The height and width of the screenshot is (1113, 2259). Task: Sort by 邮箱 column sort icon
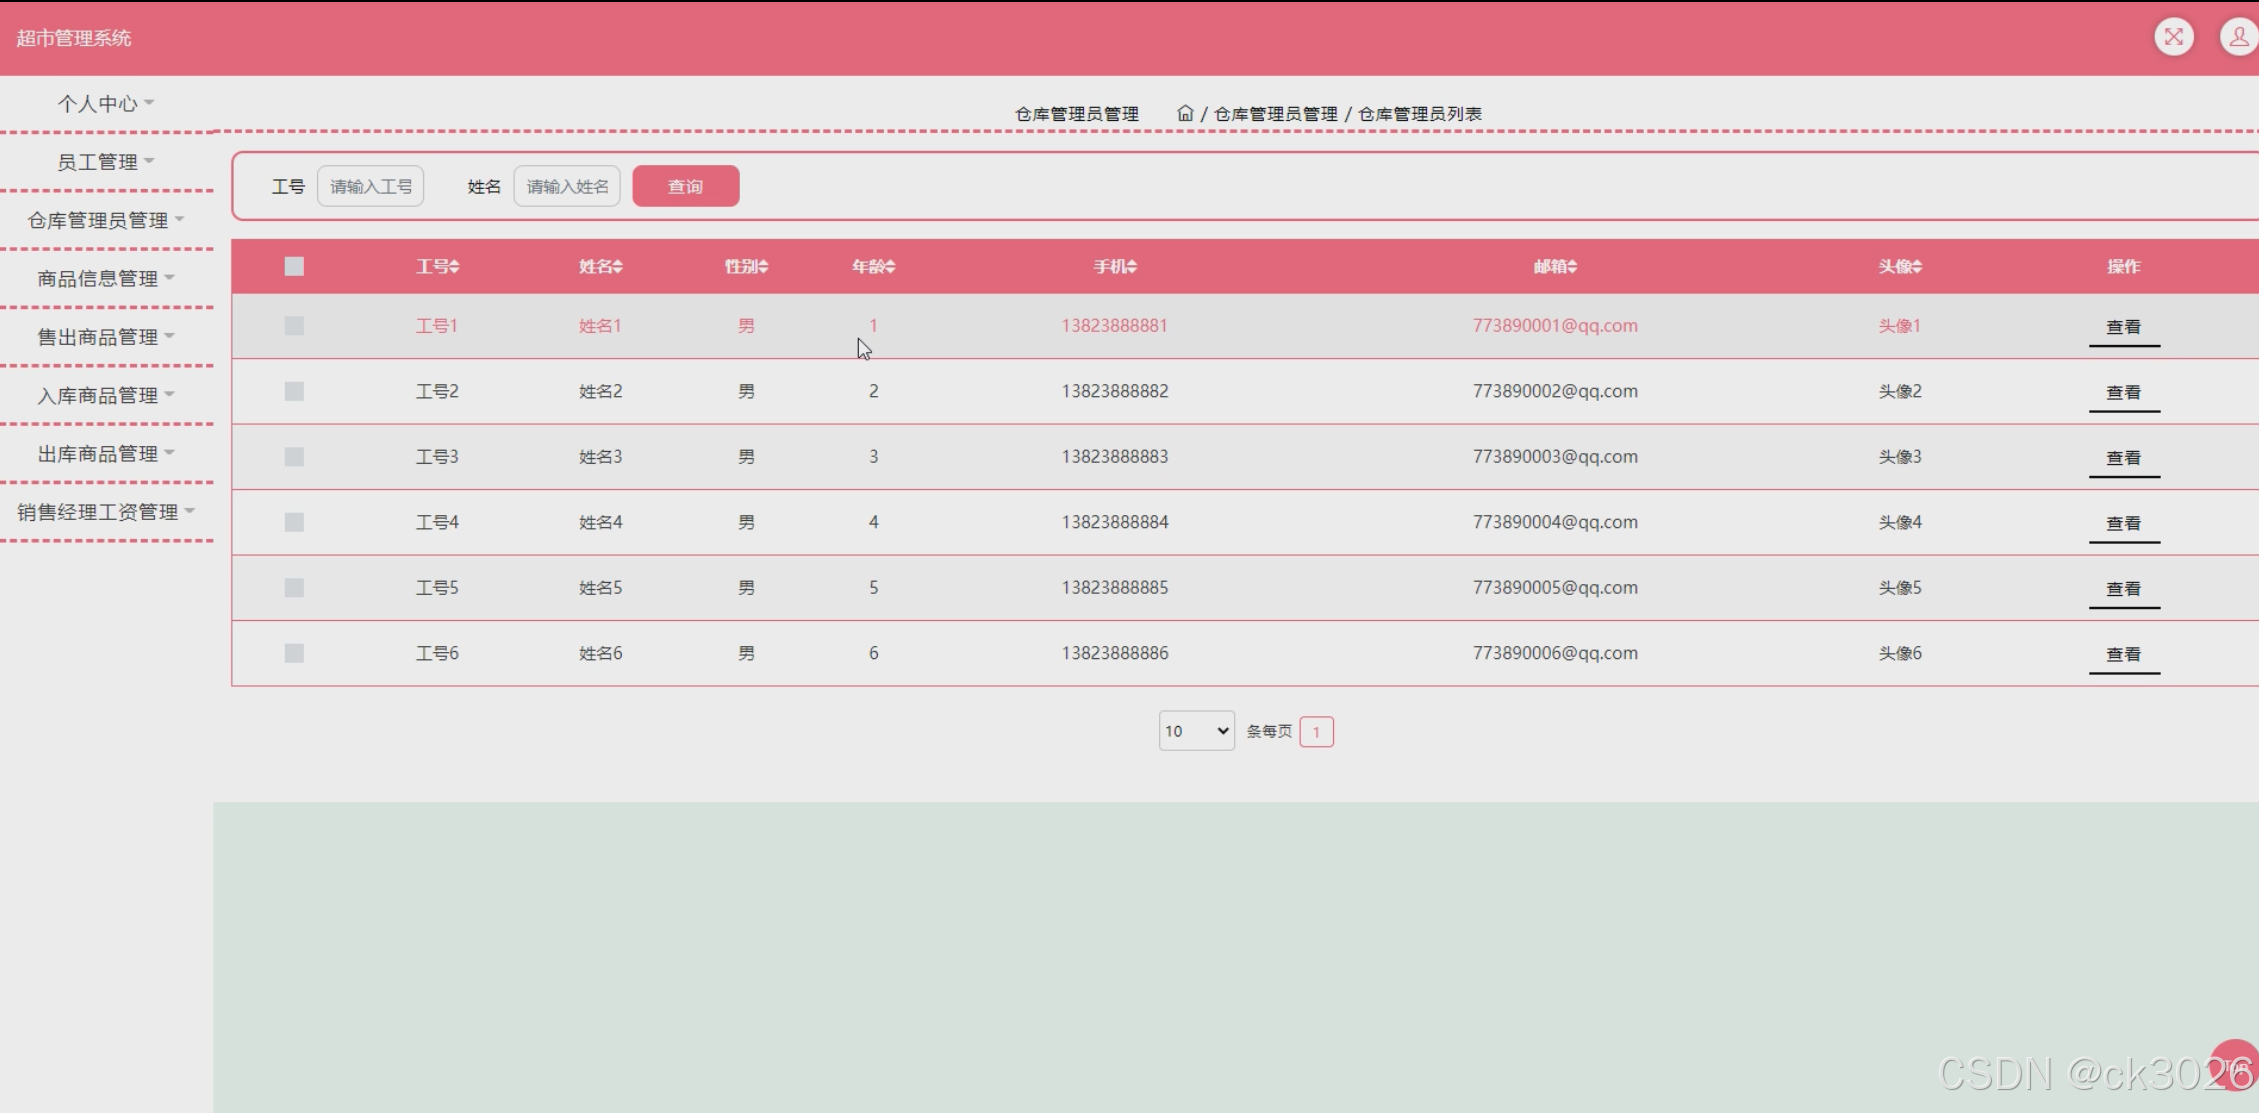tap(1572, 266)
